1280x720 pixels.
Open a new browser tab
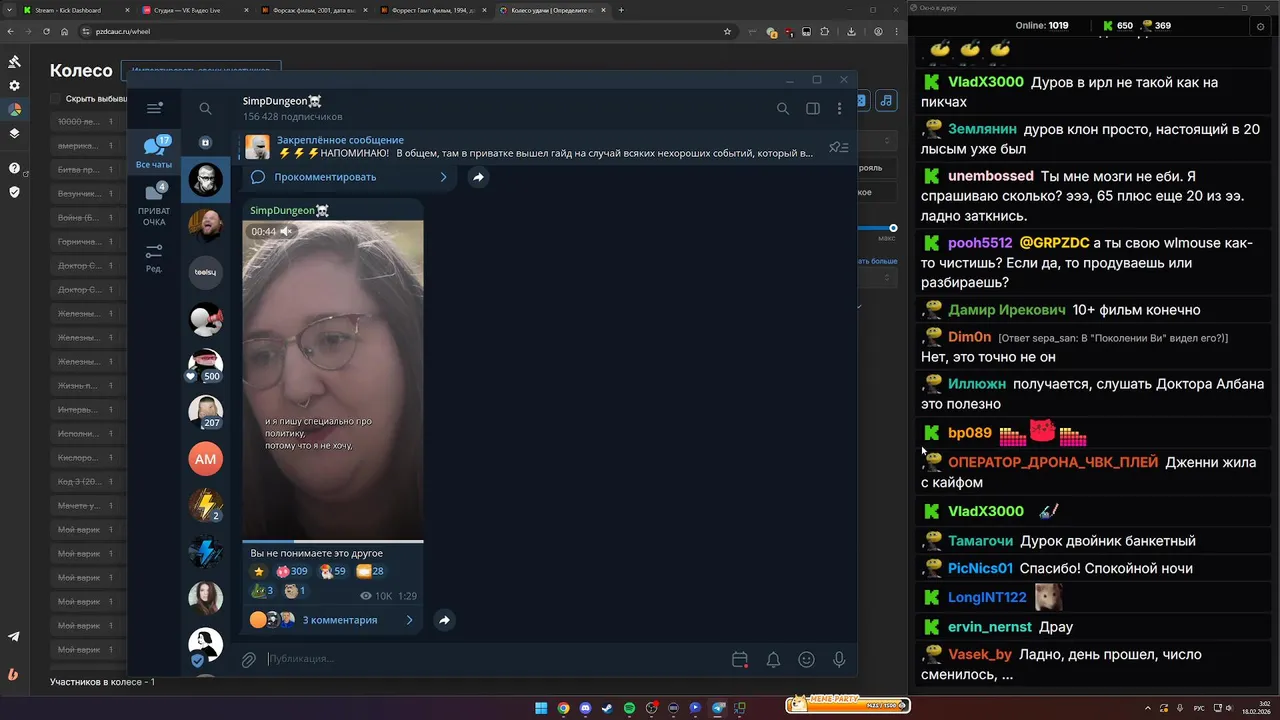click(621, 10)
